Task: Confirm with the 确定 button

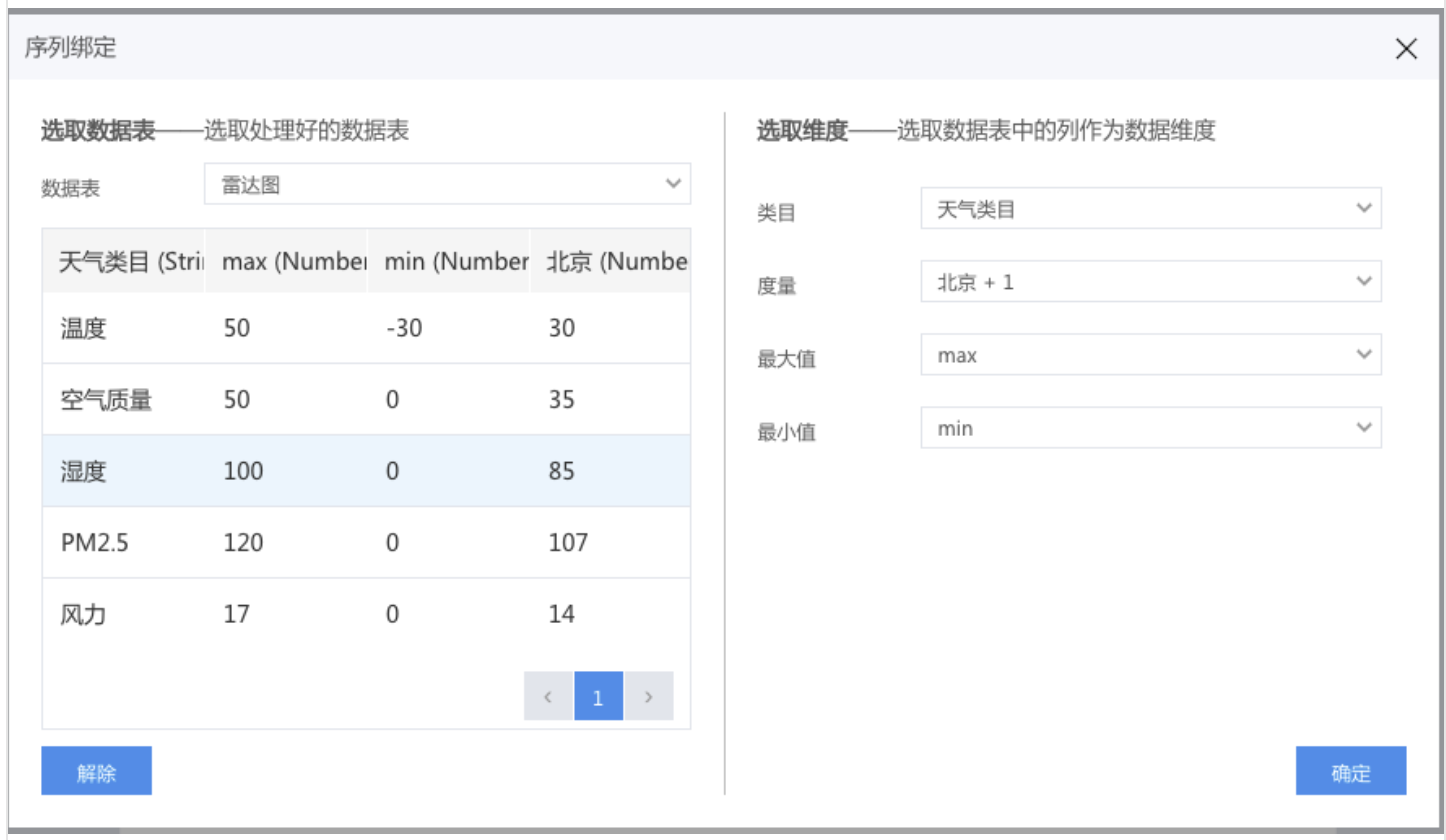Action: [x=1350, y=771]
